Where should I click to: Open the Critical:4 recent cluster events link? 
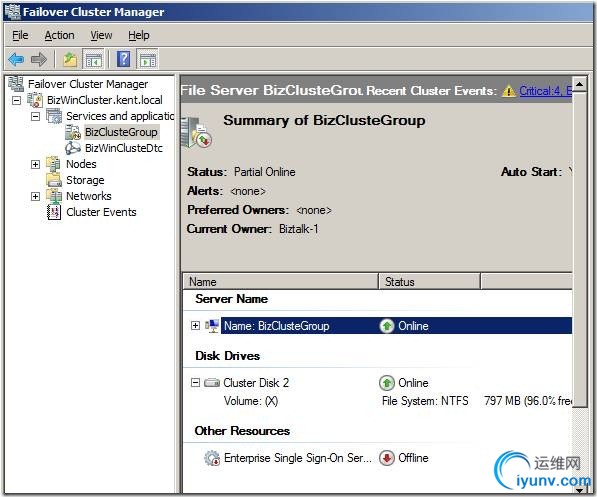point(545,91)
